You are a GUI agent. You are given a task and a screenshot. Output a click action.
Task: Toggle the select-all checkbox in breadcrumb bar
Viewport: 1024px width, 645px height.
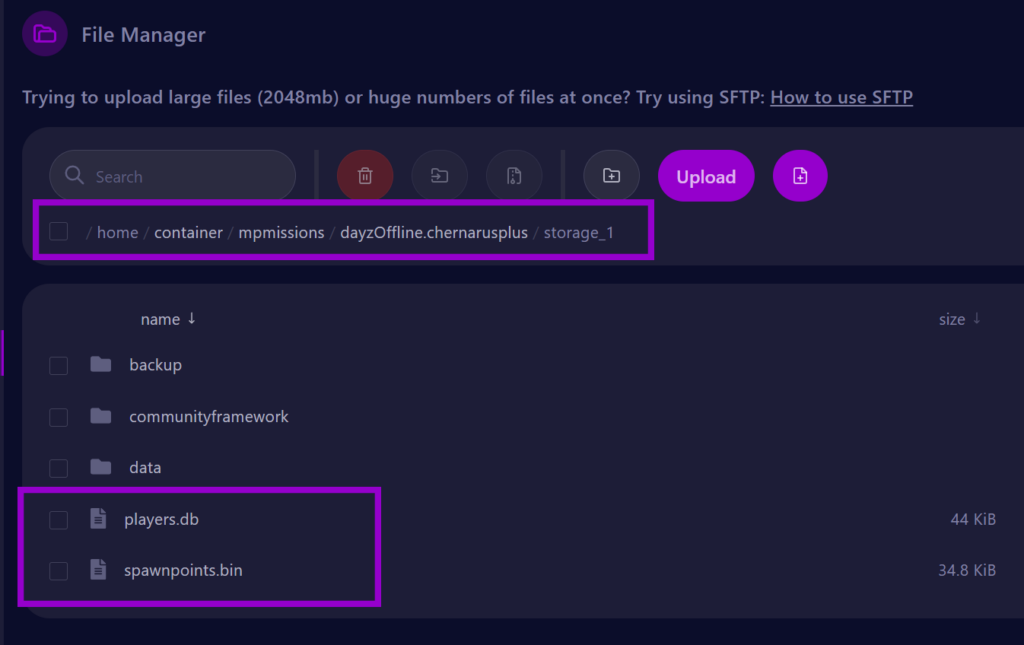(59, 232)
